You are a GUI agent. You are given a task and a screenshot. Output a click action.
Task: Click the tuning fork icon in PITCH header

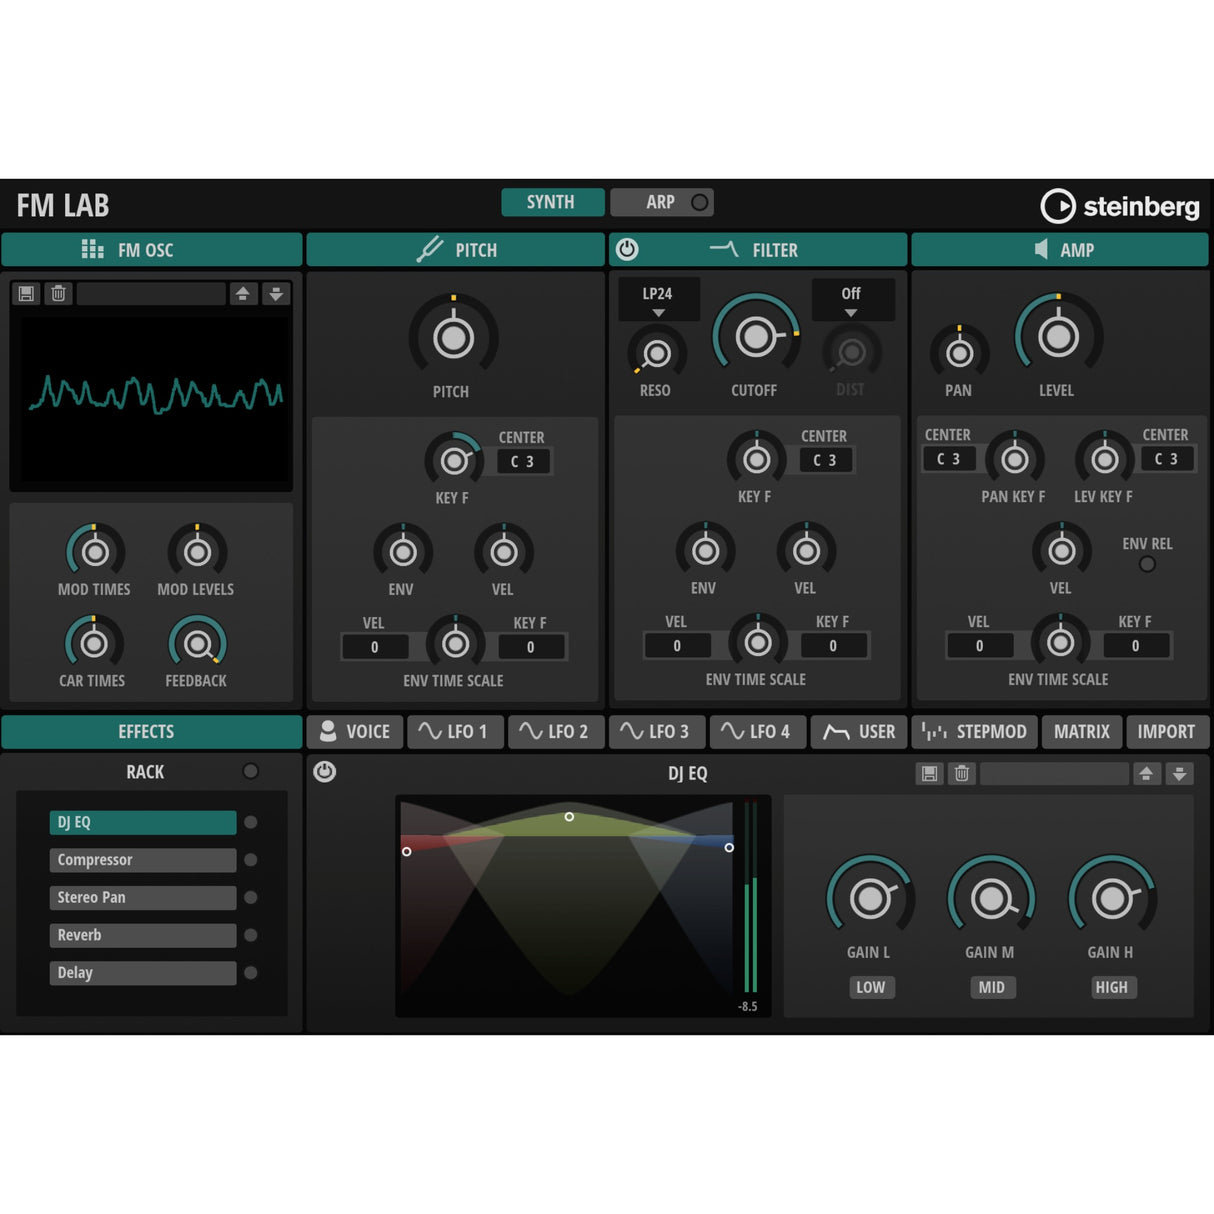[430, 249]
